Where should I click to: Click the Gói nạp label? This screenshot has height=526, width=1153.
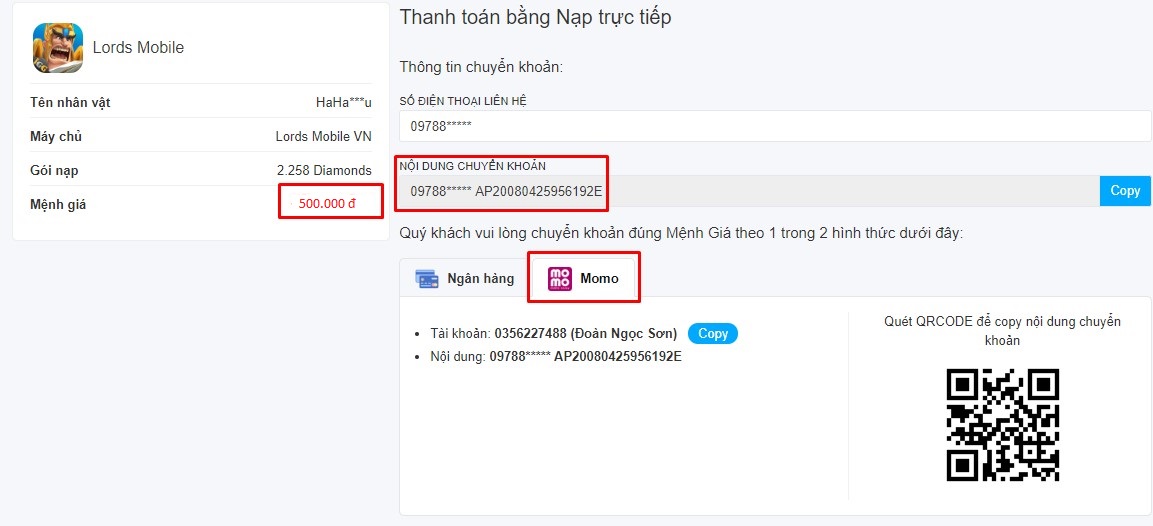pos(54,170)
